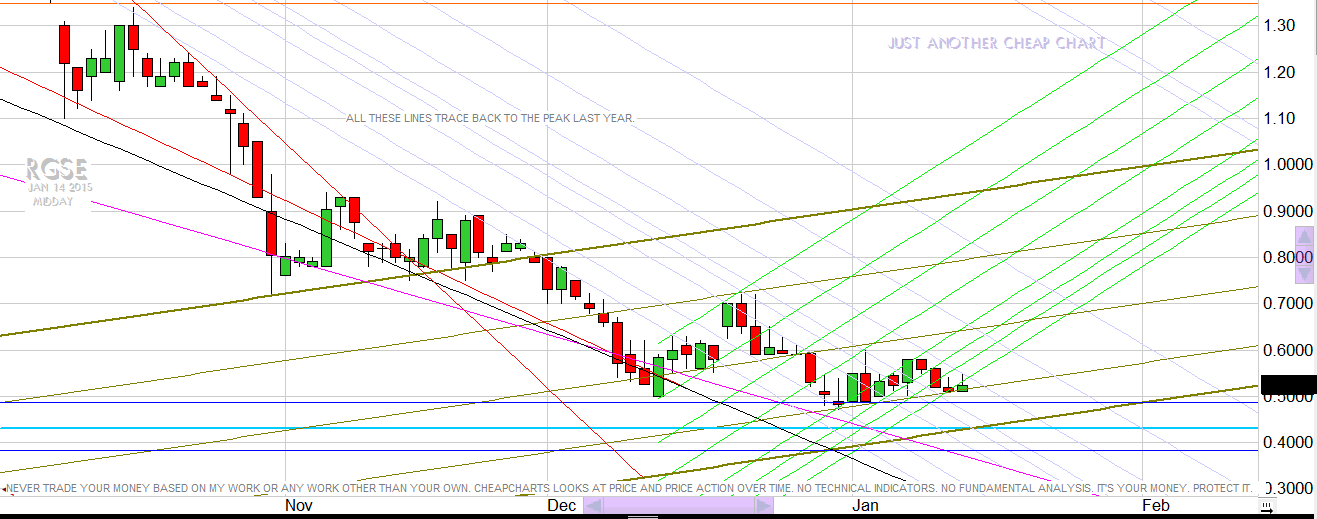Click the NEVER TRADE YOUR MONEY disclaimer text

(x=630, y=488)
